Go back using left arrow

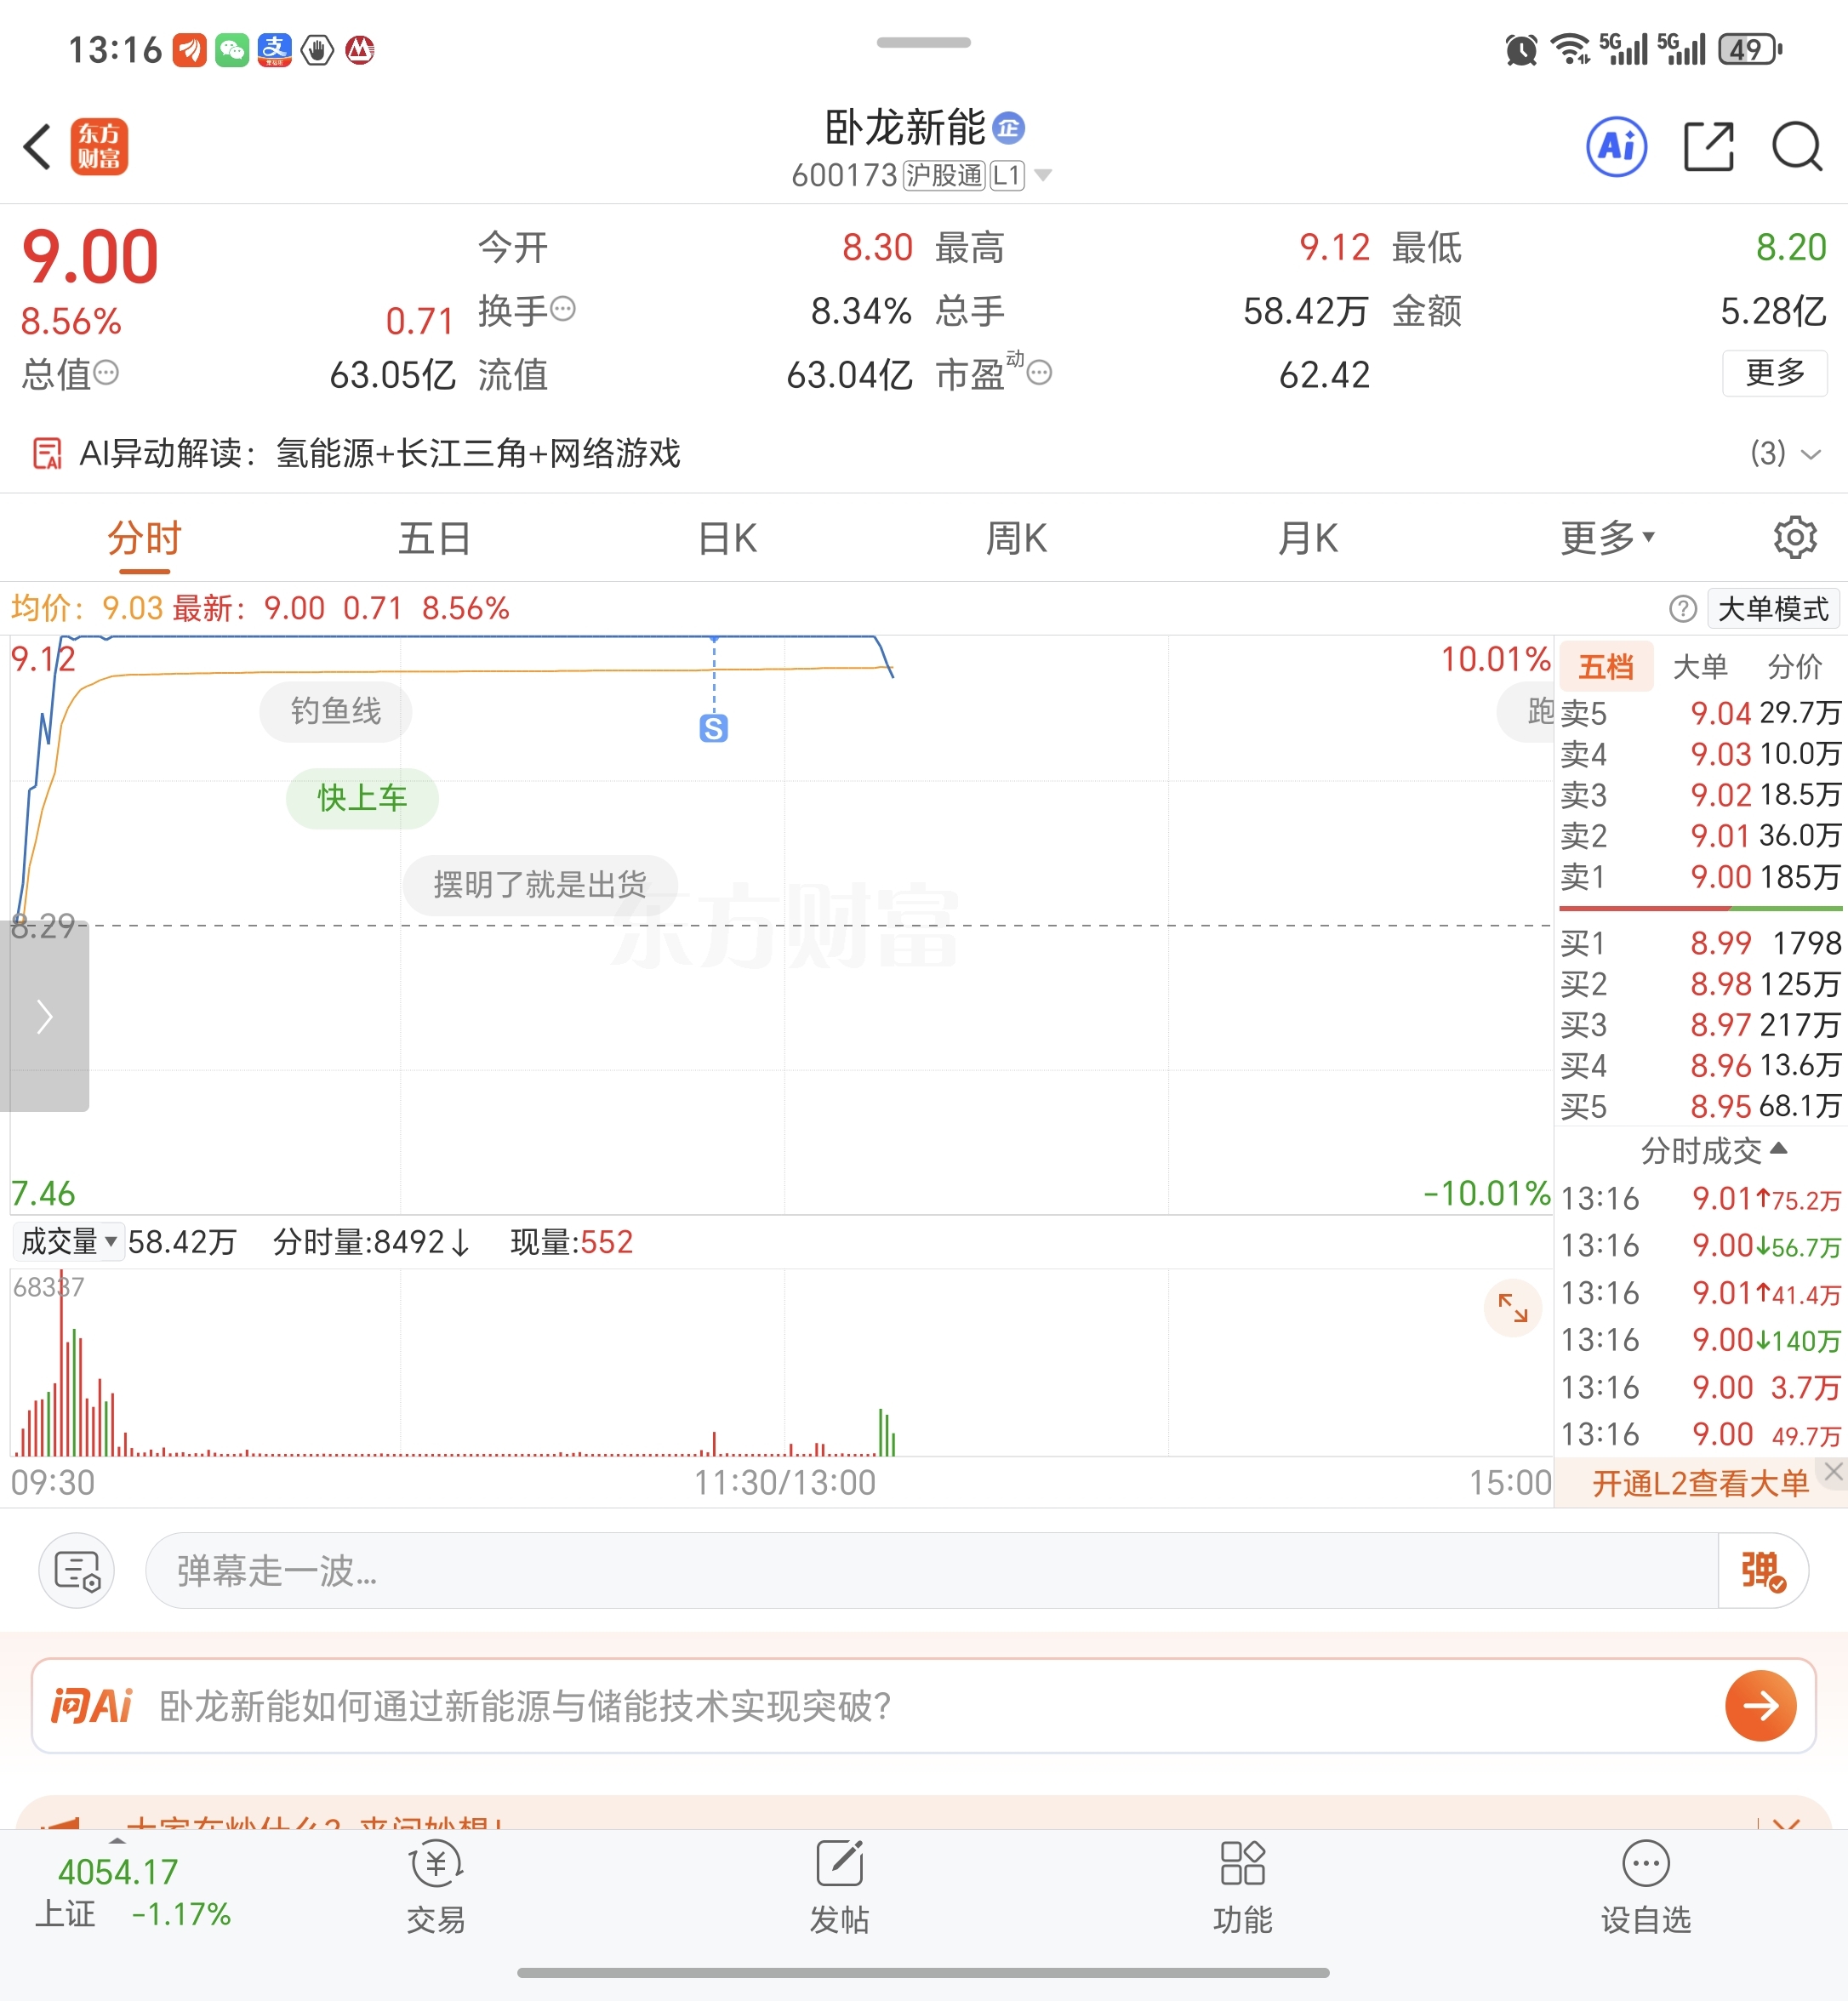(37, 147)
